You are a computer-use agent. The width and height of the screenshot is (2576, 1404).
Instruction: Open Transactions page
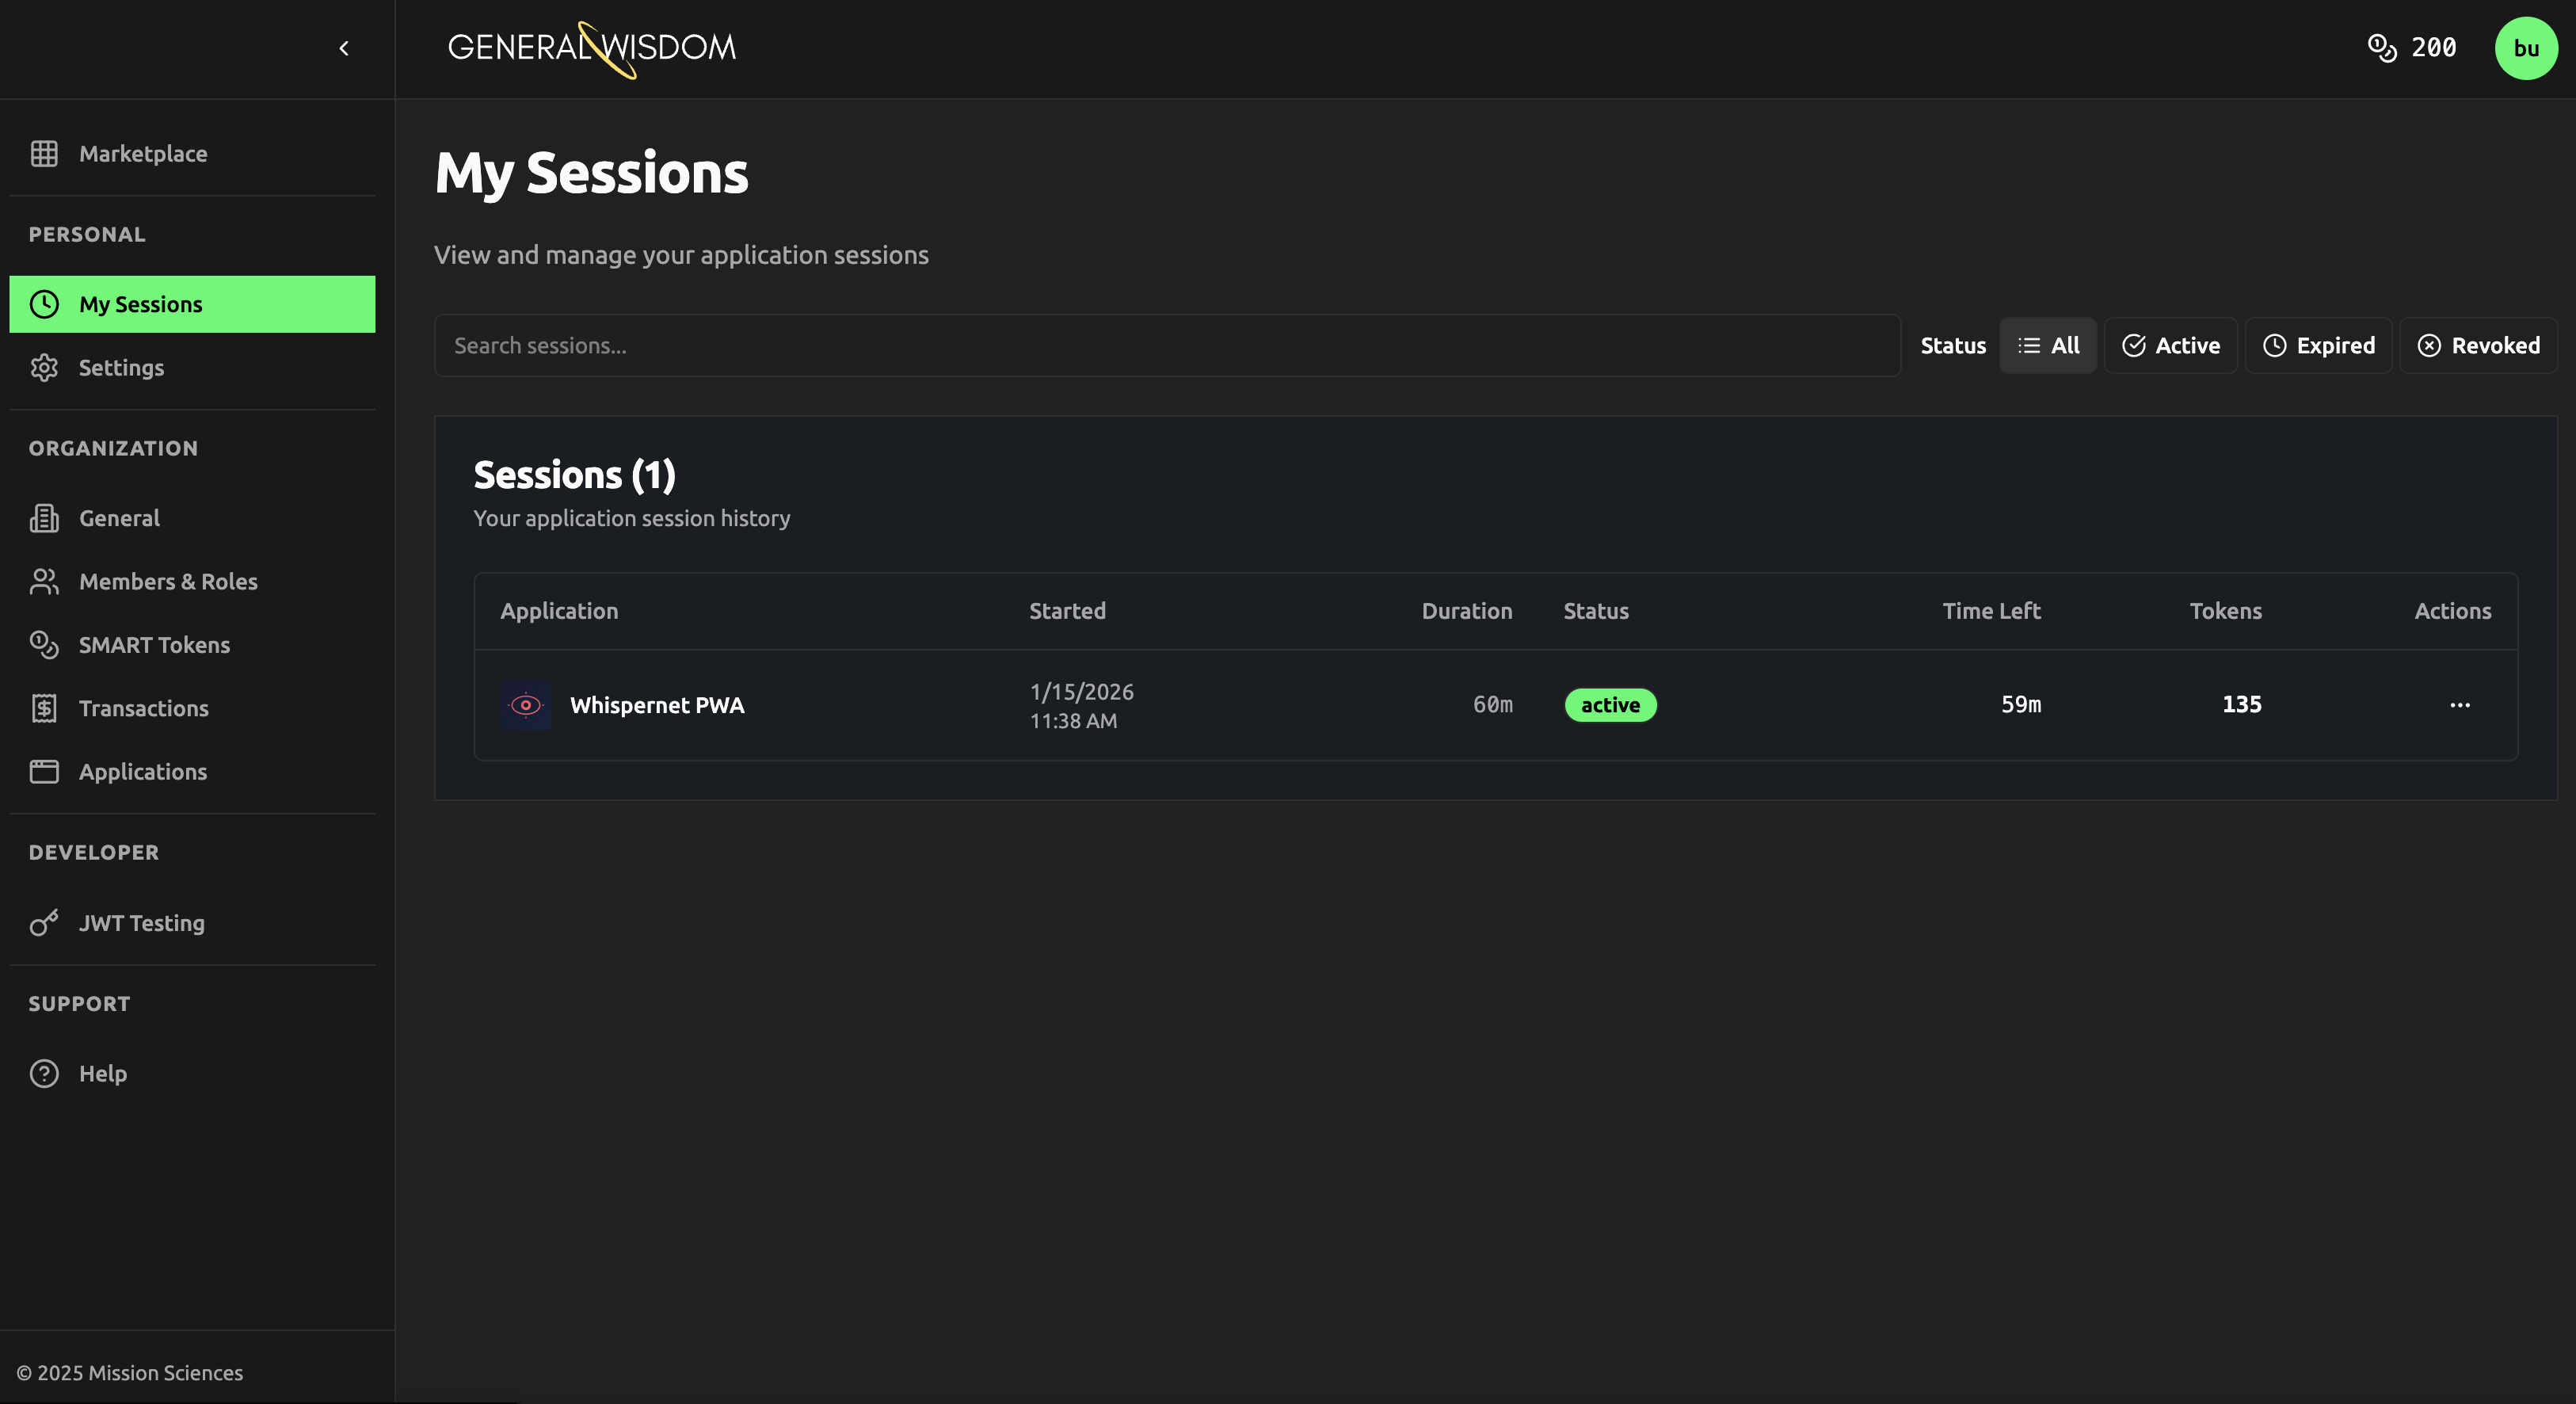[192, 709]
